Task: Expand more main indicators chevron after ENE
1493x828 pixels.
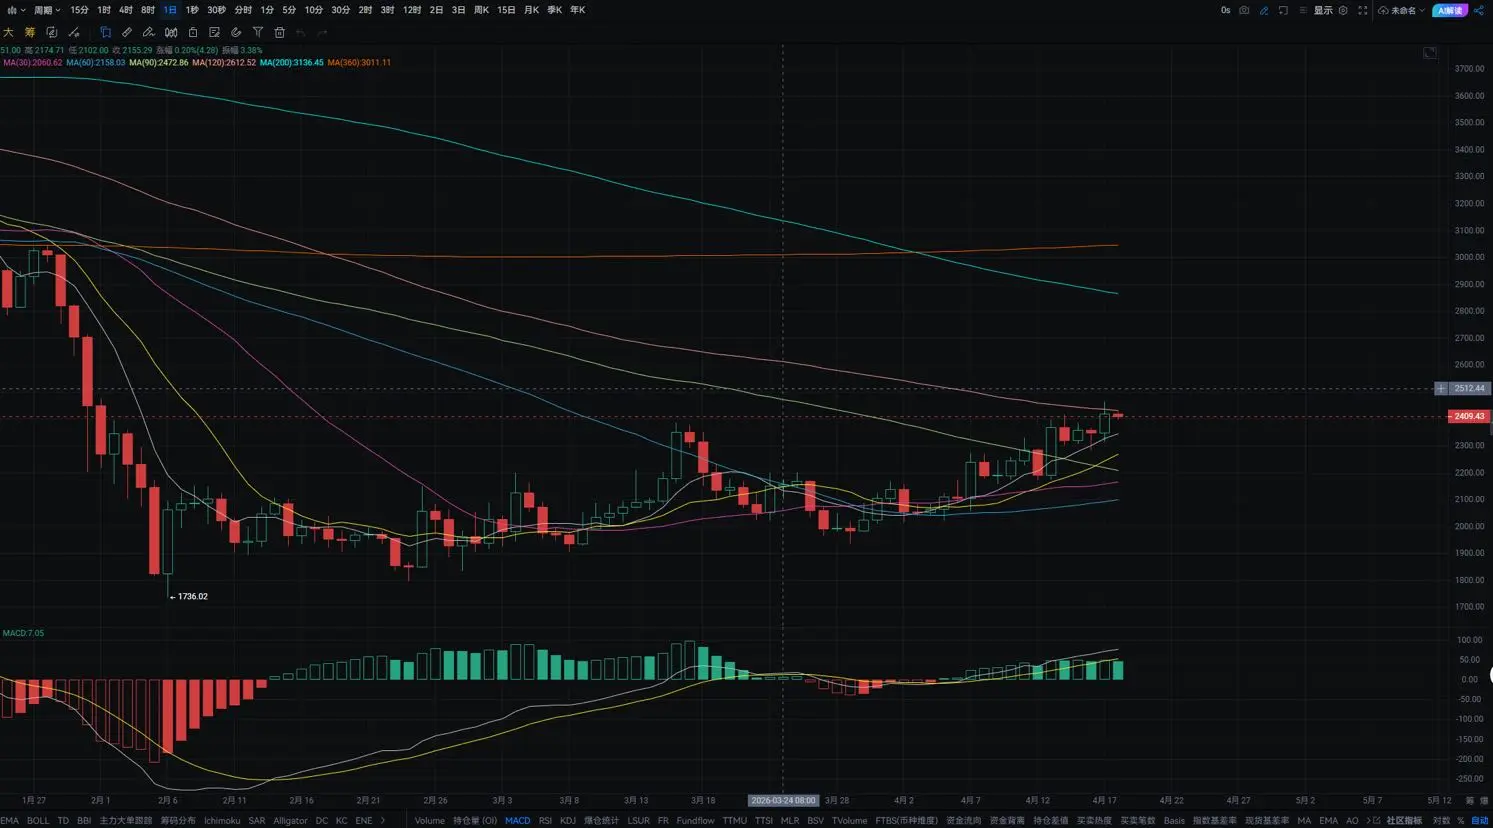Action: click(x=383, y=821)
